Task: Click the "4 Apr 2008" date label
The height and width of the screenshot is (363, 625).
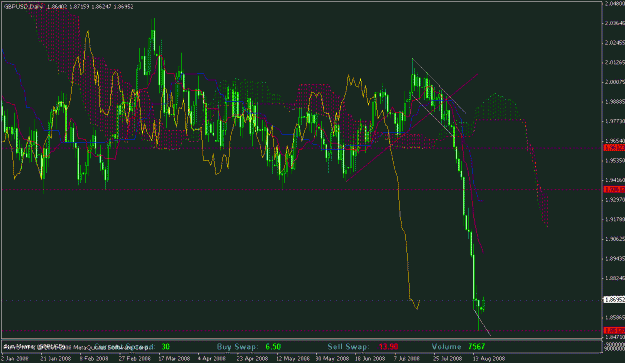Action: [212, 358]
